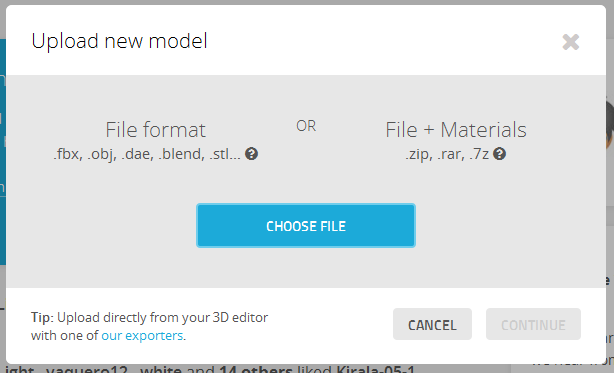Click the 'Upload new model' title text
This screenshot has width=614, height=373.
coord(119,41)
